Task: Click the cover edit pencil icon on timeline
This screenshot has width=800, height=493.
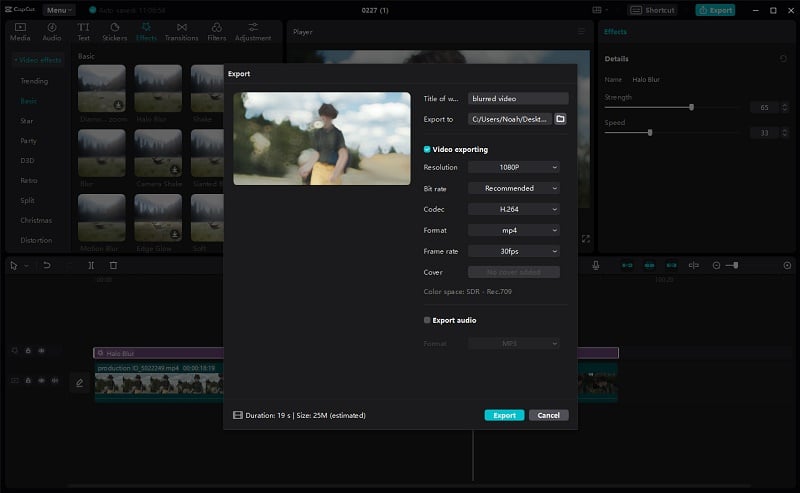Action: tap(80, 383)
